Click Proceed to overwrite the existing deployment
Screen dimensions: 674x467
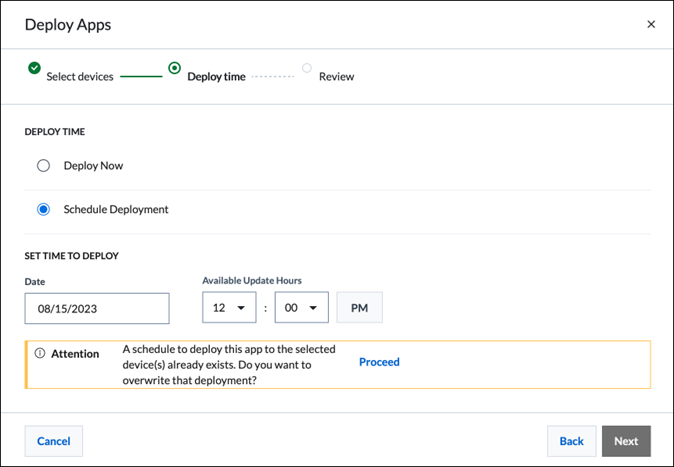coord(379,362)
